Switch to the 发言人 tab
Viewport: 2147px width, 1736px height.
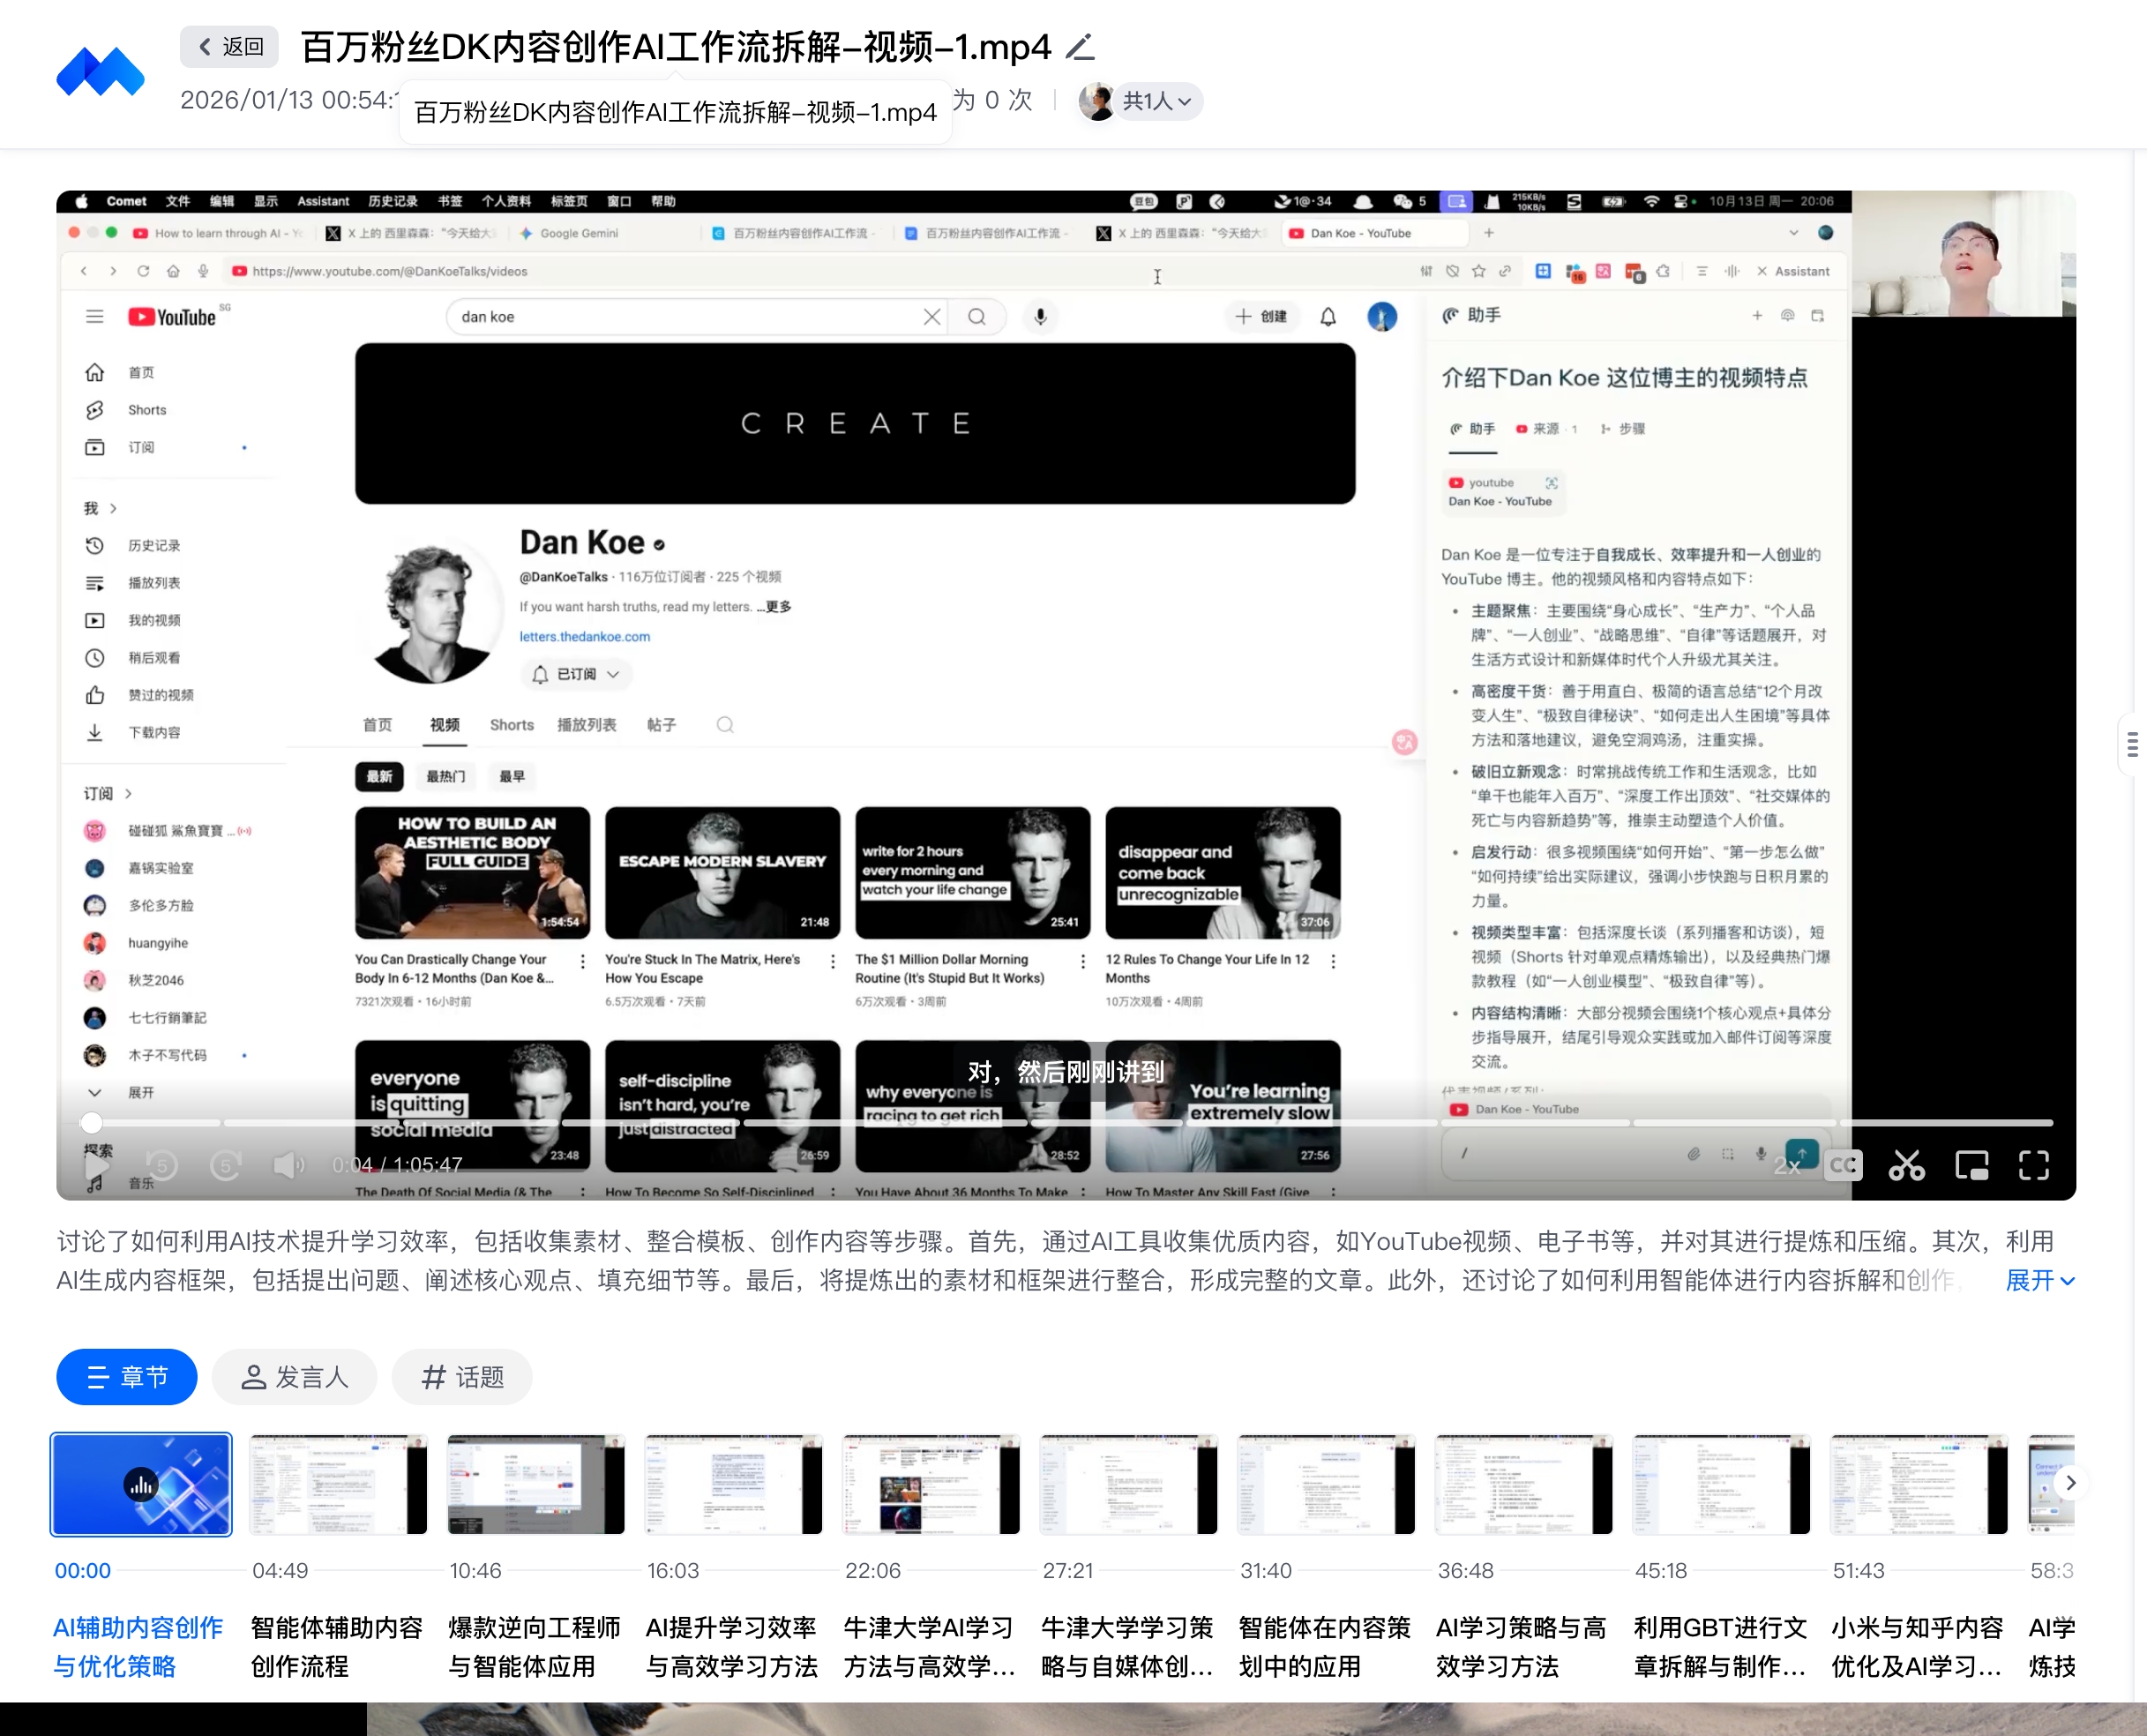click(x=295, y=1377)
